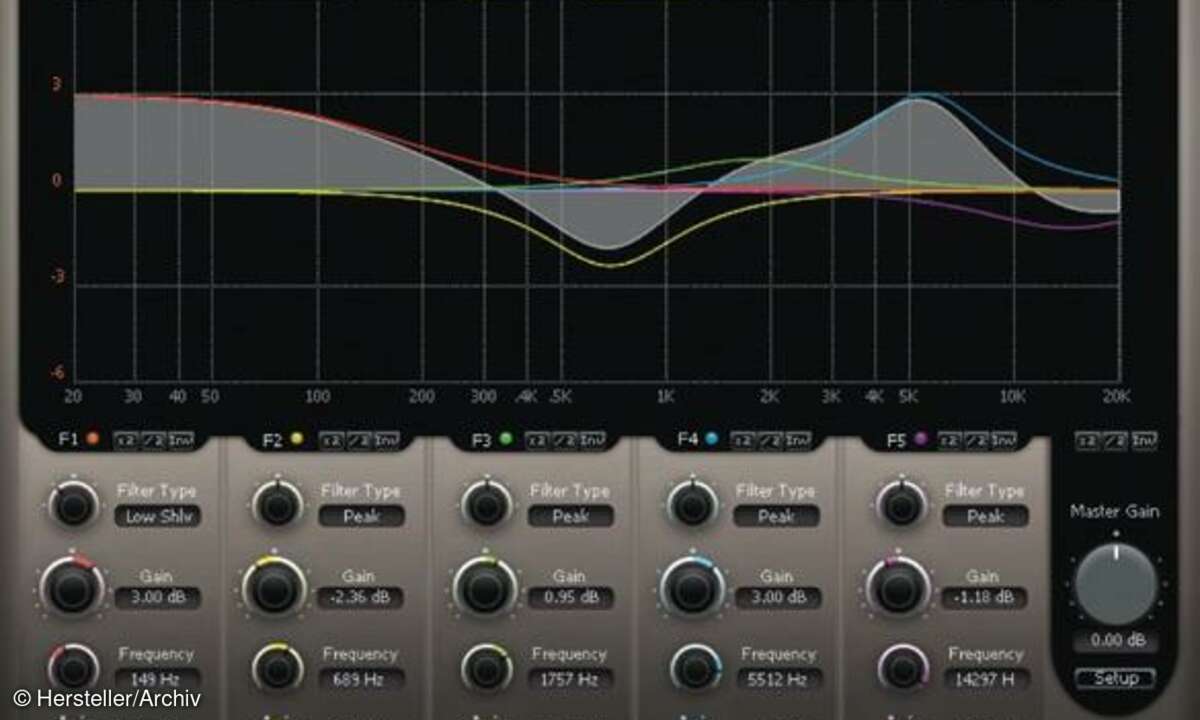The width and height of the screenshot is (1200, 720).
Task: Click the F3 Gain knob with green arc
Action: pyautogui.click(x=485, y=587)
